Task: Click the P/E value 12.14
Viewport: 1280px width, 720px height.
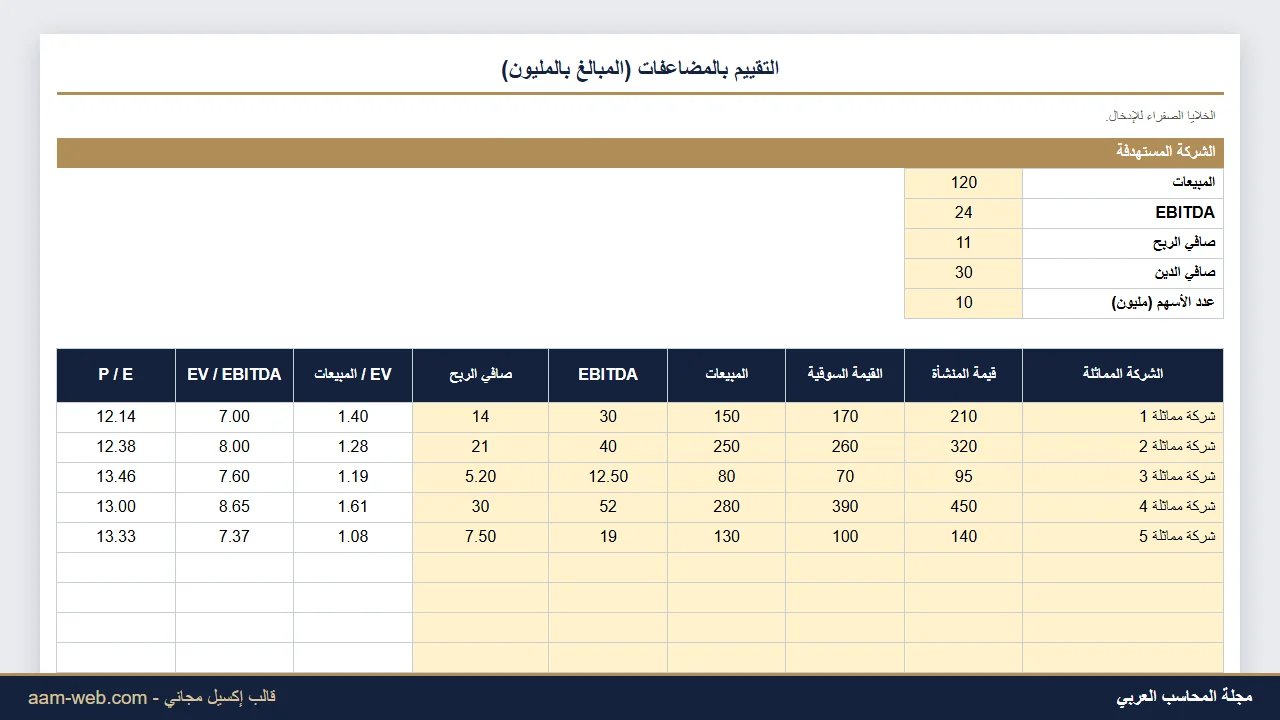Action: click(116, 417)
